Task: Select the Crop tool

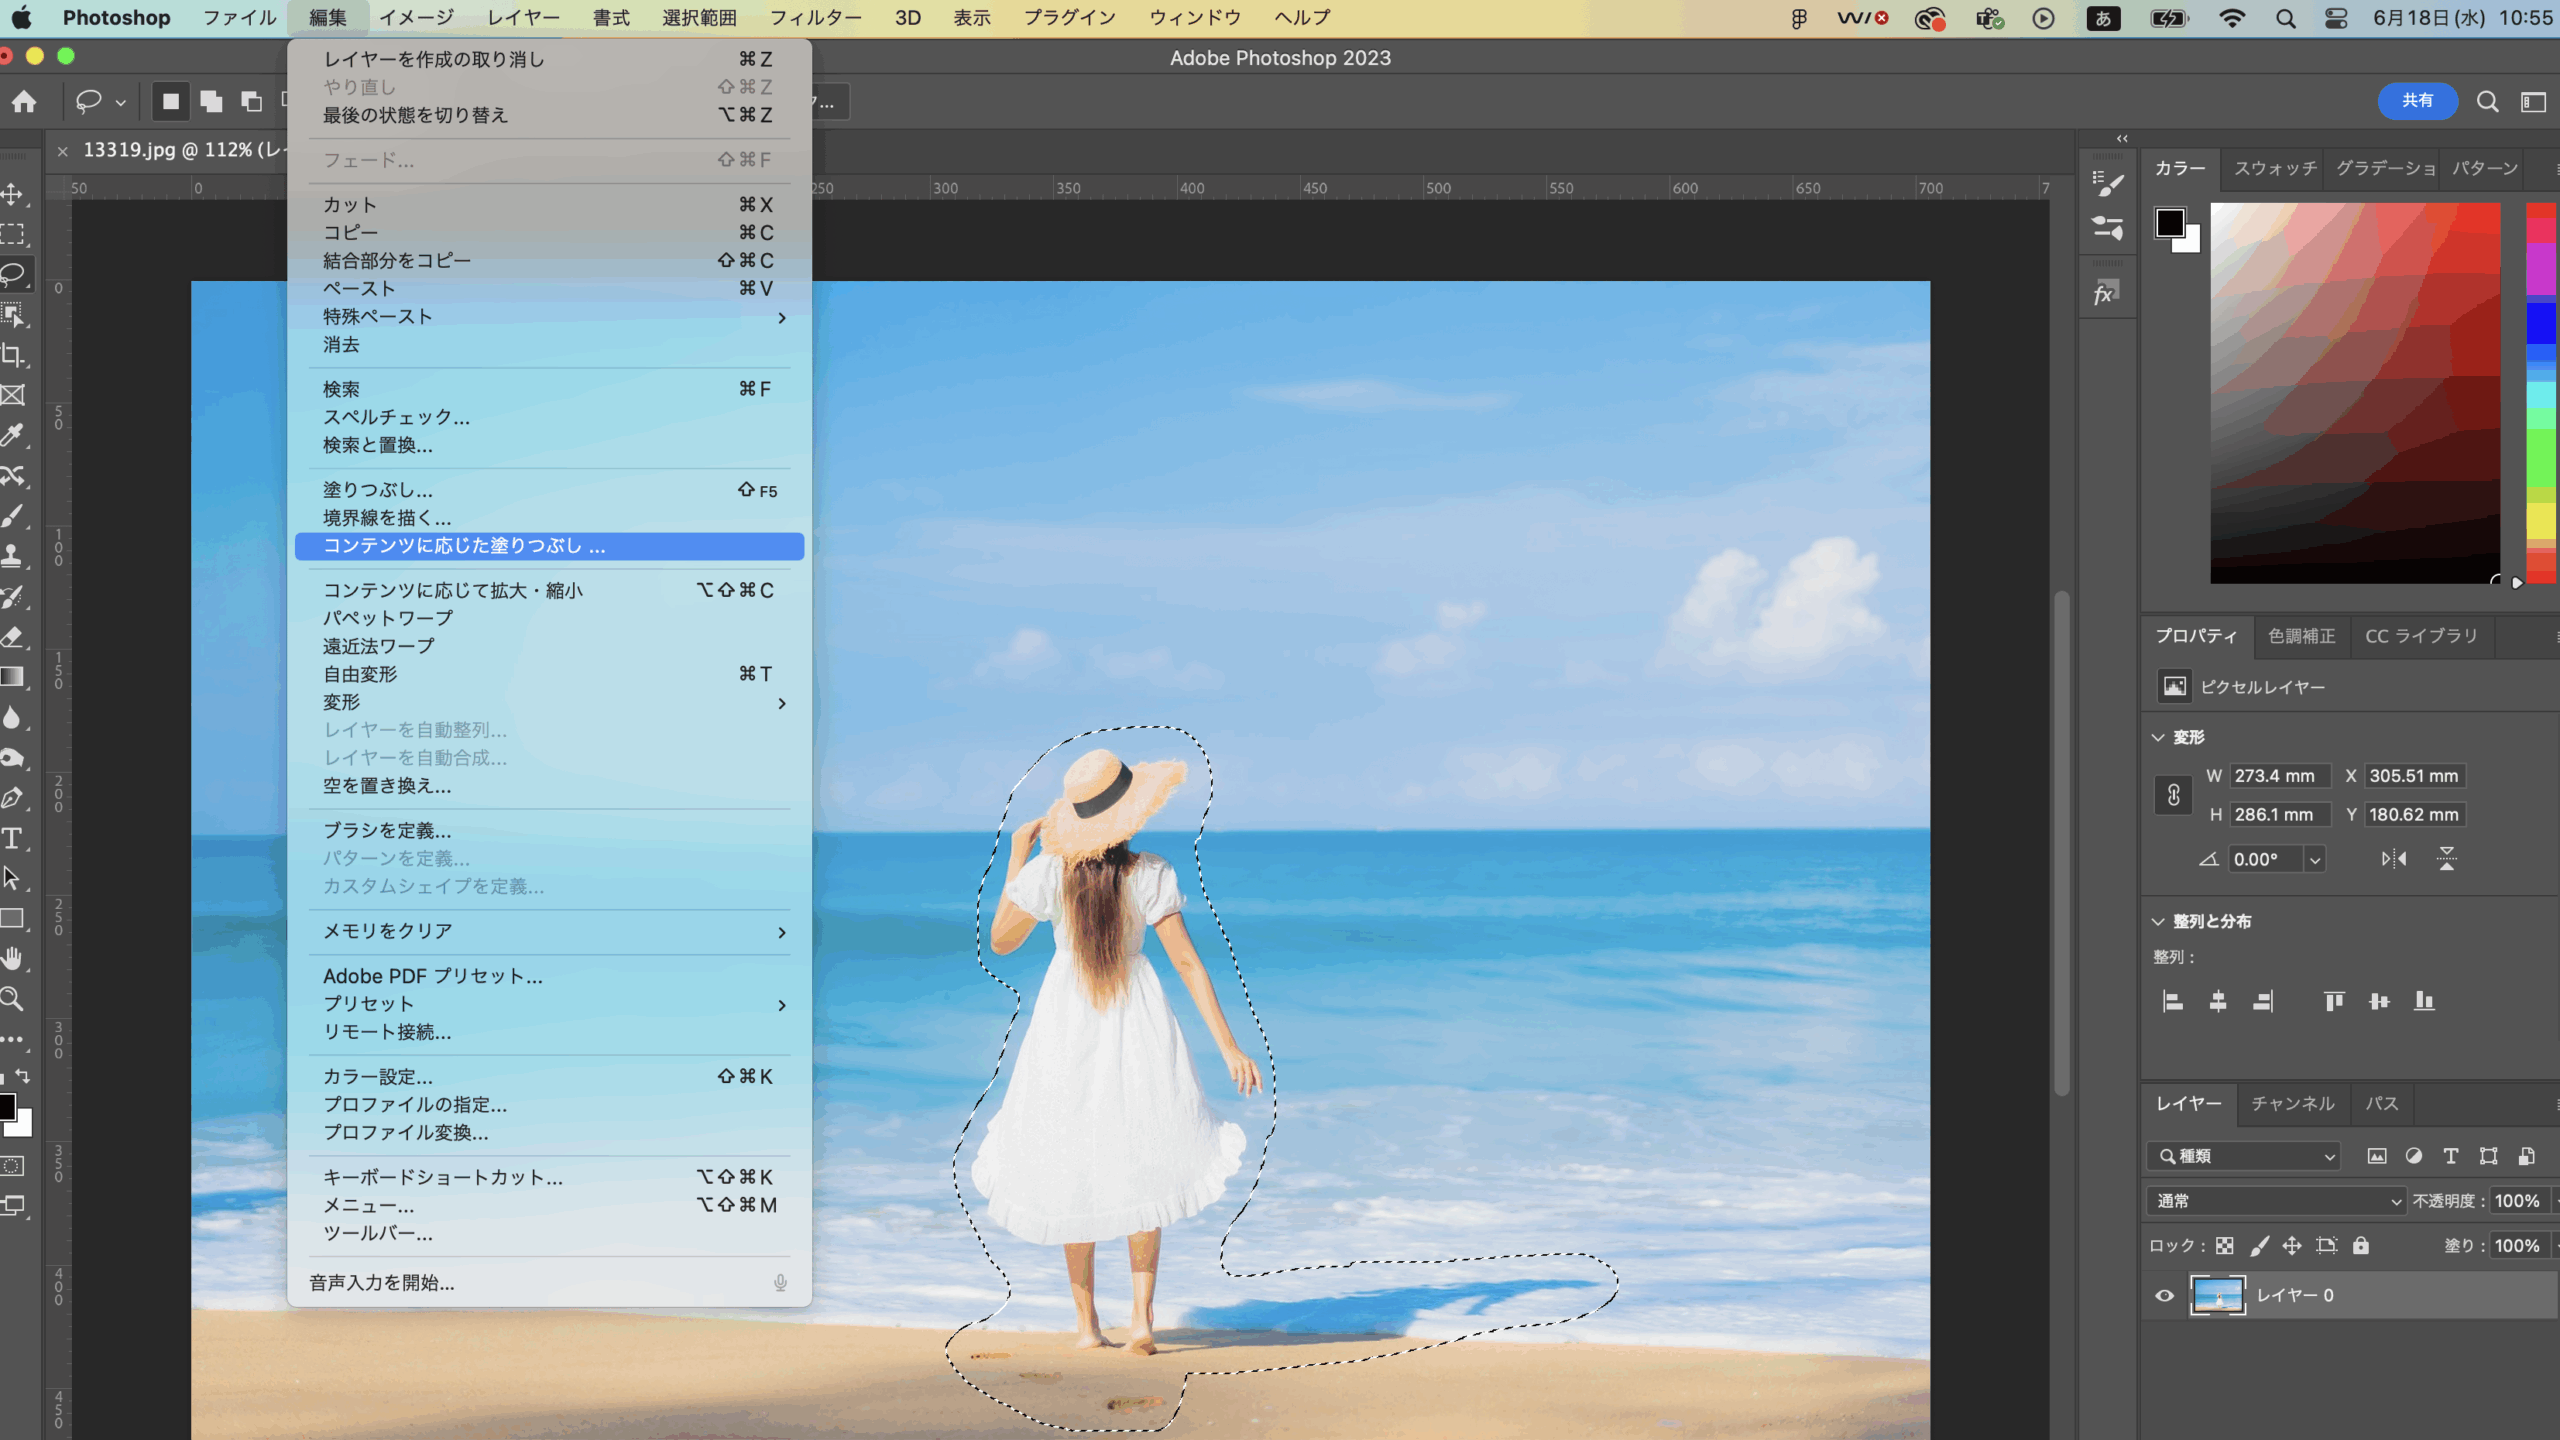Action: click(13, 355)
